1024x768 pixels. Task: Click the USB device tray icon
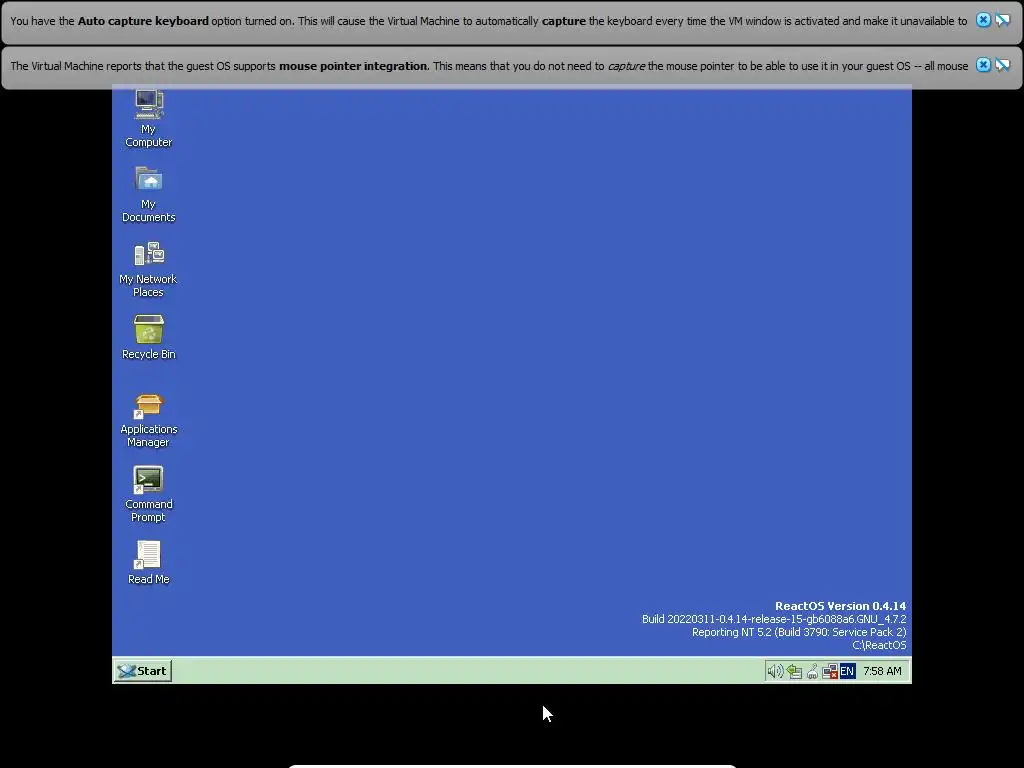point(812,671)
